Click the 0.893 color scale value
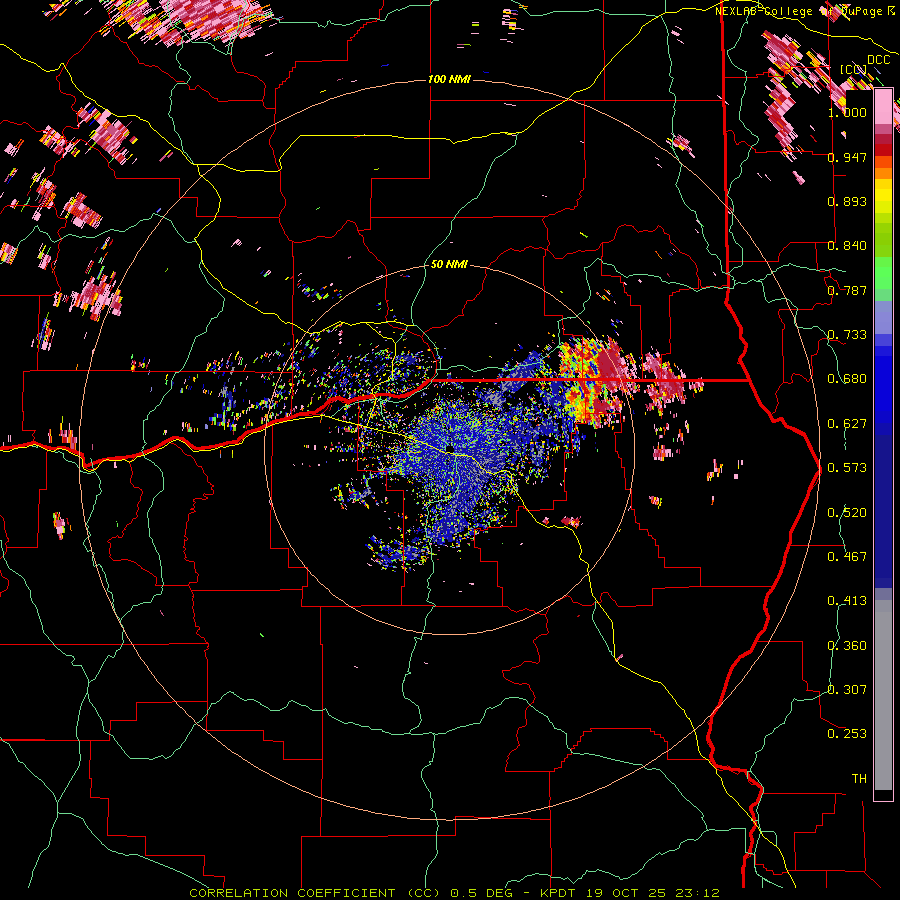The image size is (900, 900). coord(847,201)
